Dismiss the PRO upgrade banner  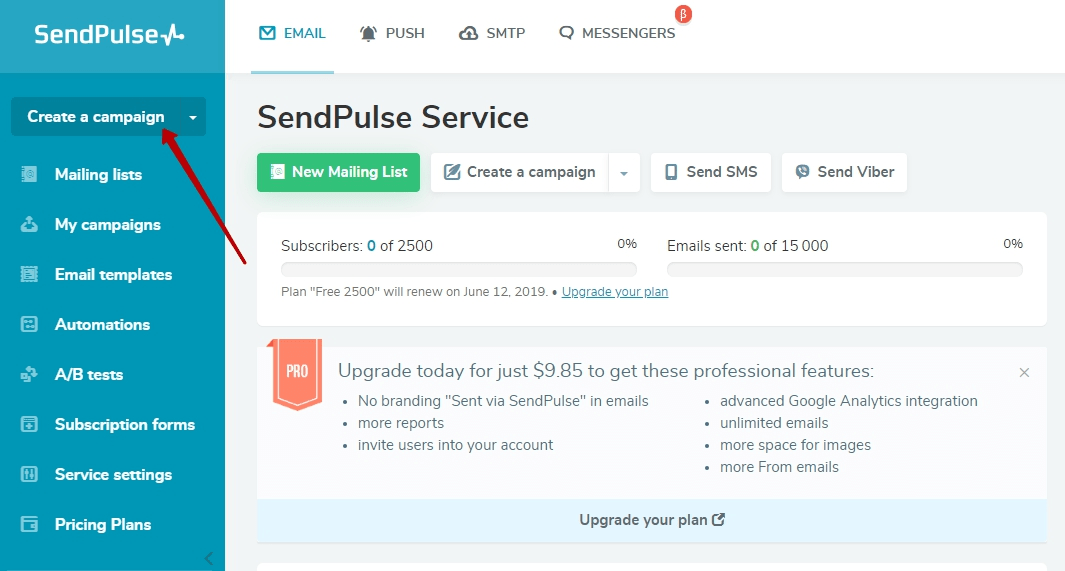[x=1024, y=372]
